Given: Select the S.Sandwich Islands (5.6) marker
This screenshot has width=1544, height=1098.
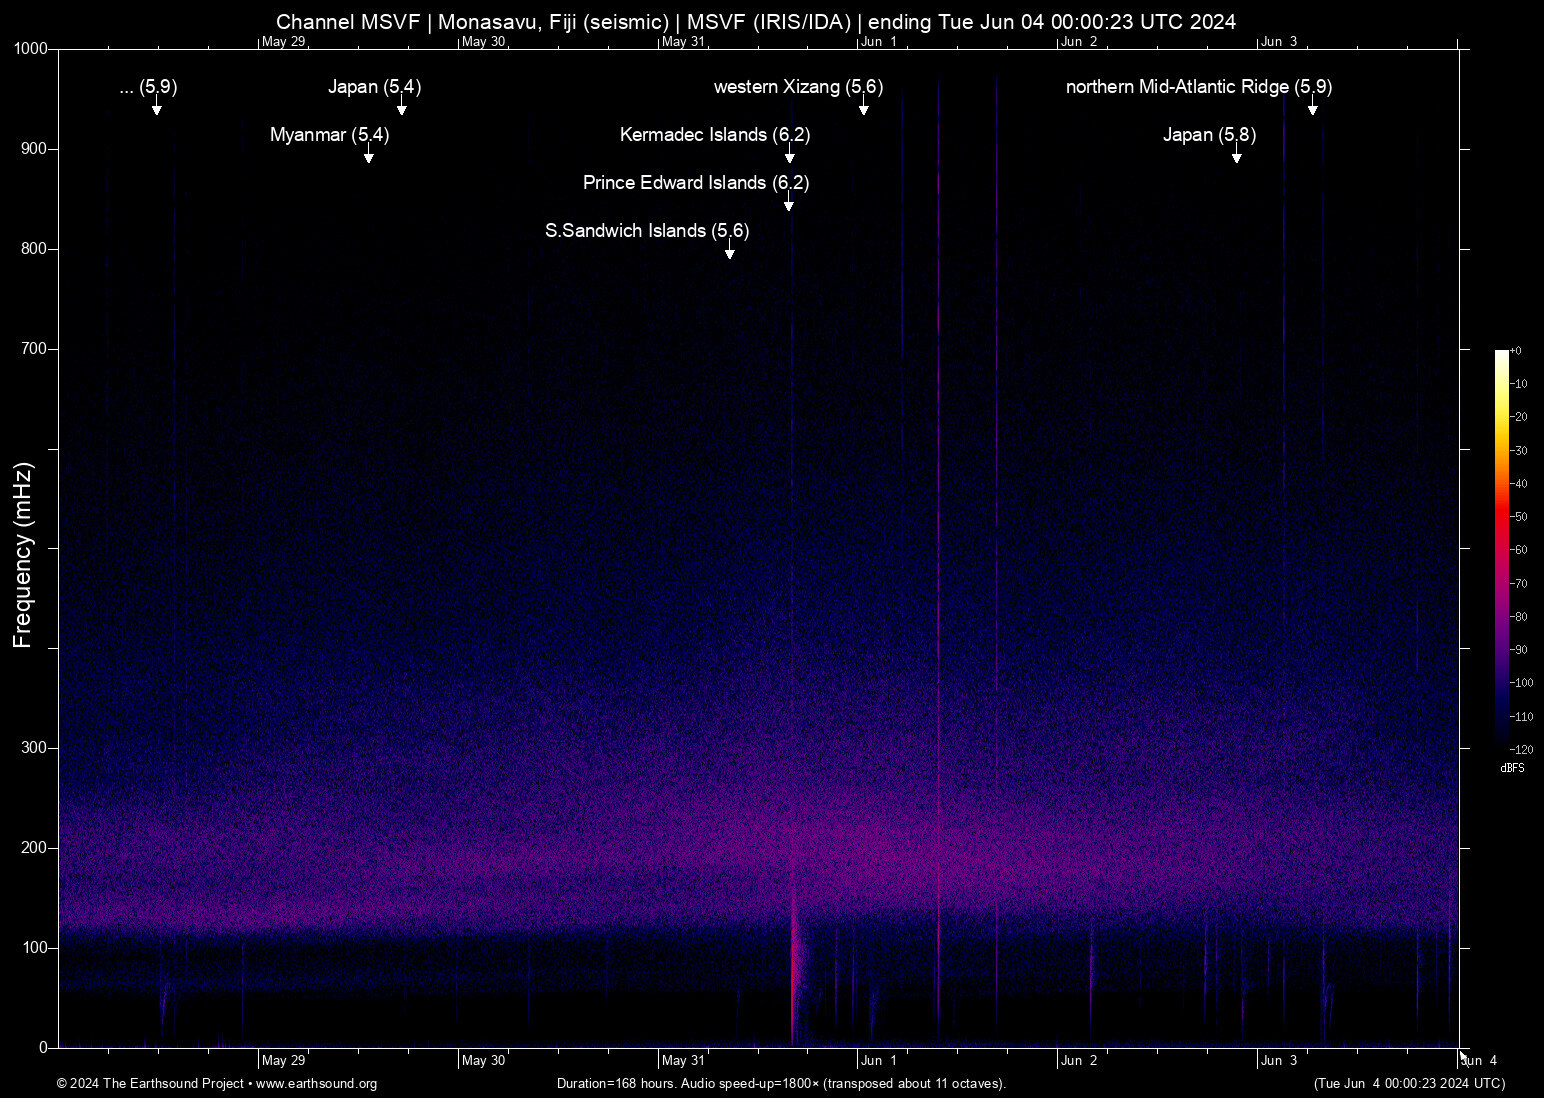Looking at the screenshot, I should [x=729, y=252].
